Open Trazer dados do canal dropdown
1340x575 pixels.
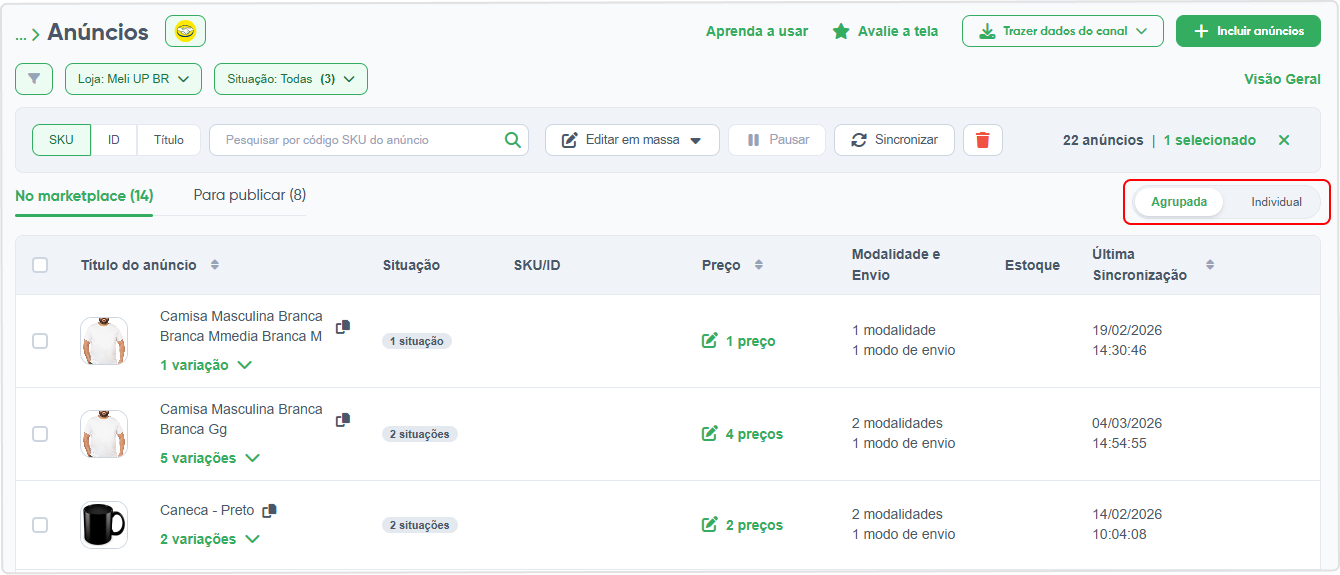[1063, 31]
